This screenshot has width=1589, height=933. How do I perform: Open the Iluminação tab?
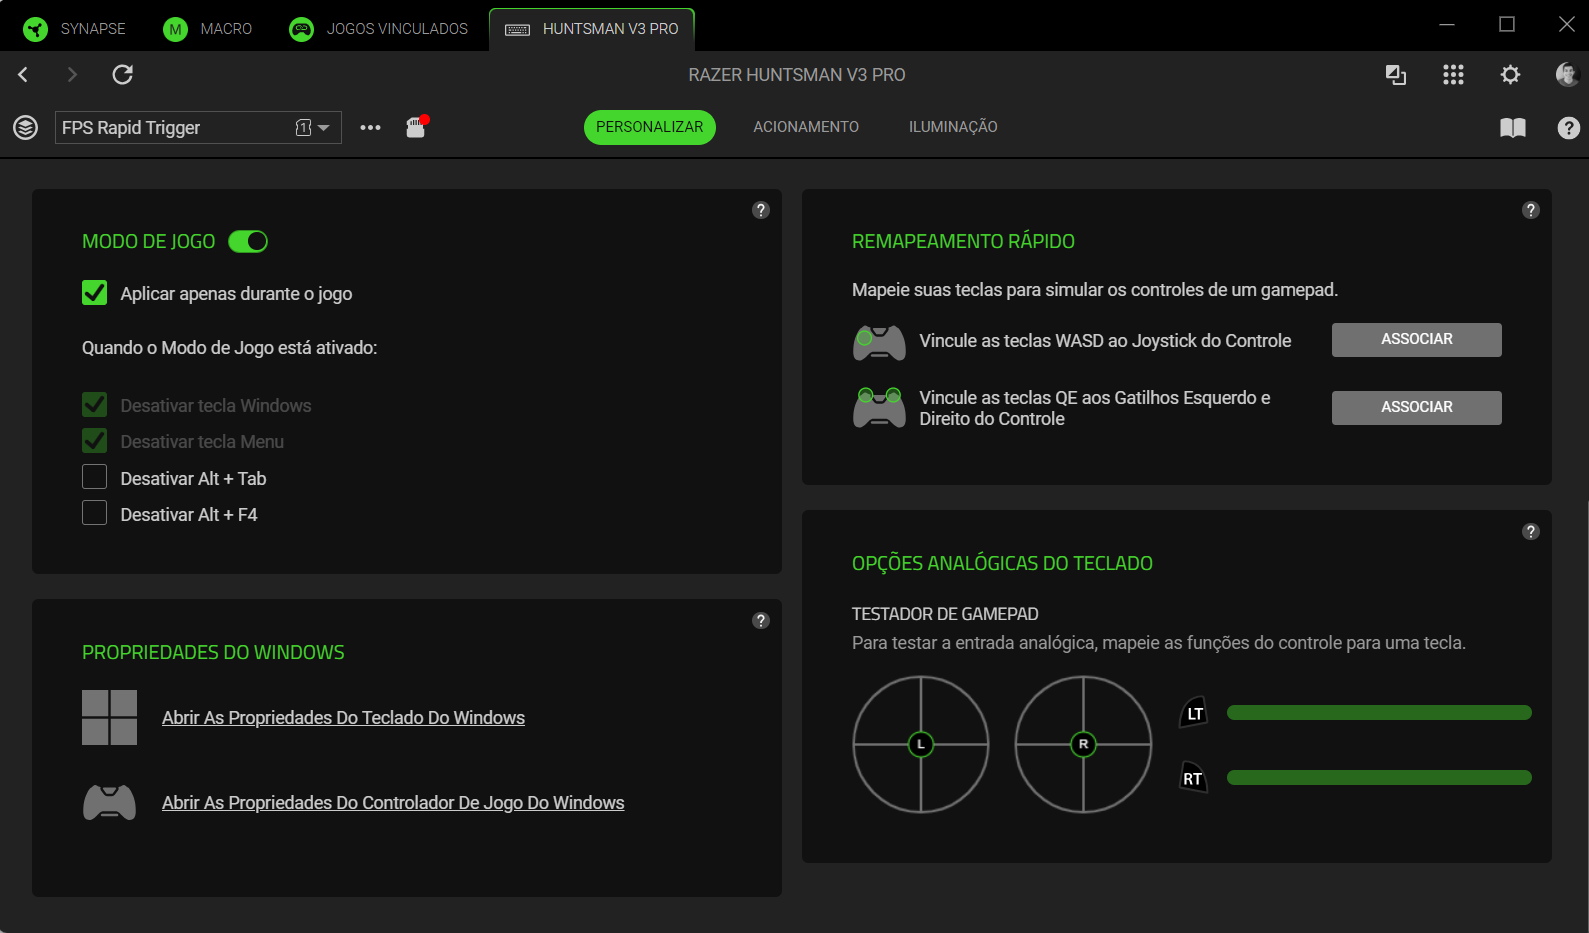[x=952, y=127]
